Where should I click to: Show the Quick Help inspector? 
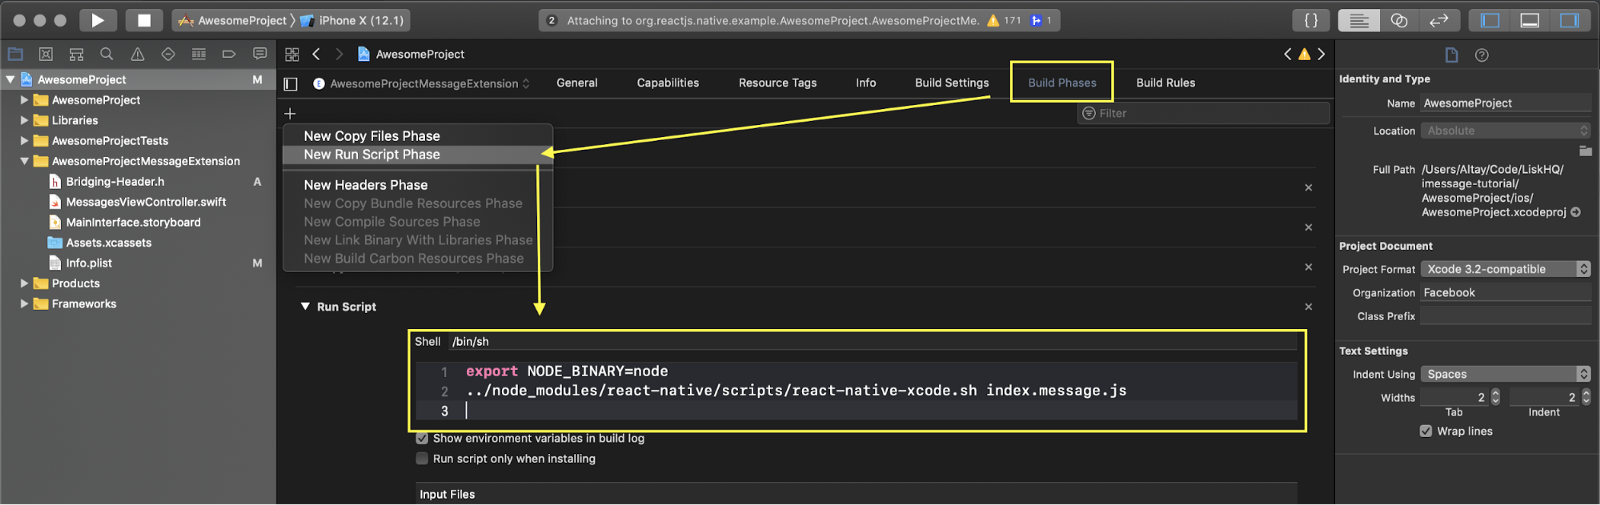click(1482, 55)
